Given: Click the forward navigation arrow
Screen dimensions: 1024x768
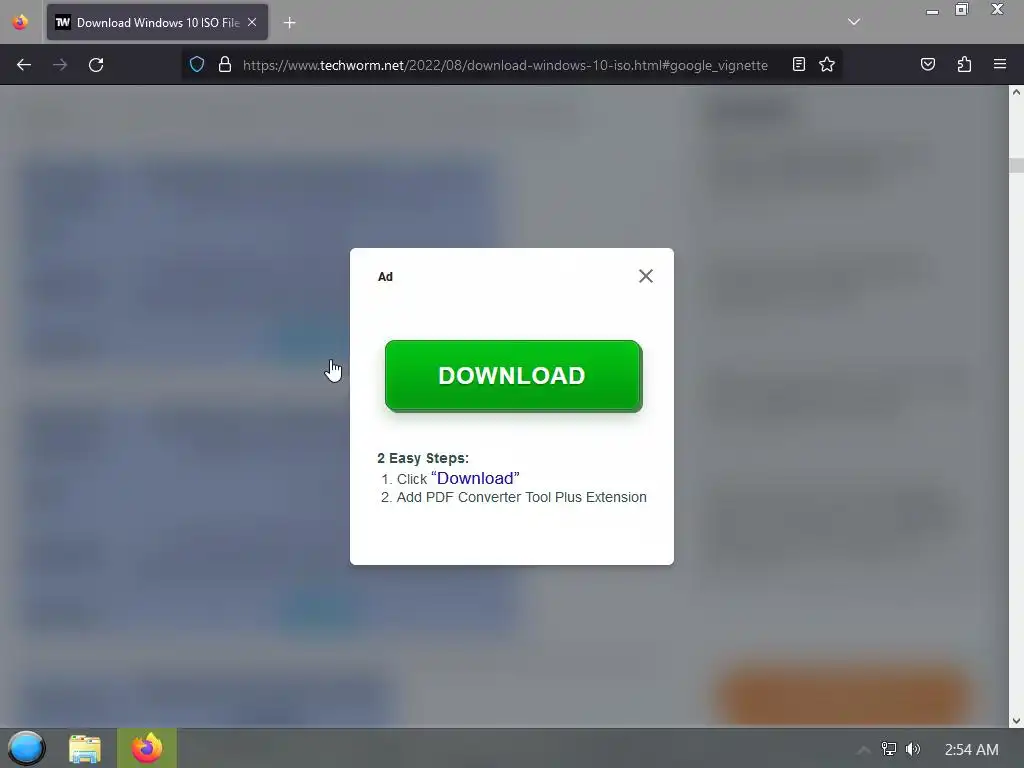Looking at the screenshot, I should [60, 65].
